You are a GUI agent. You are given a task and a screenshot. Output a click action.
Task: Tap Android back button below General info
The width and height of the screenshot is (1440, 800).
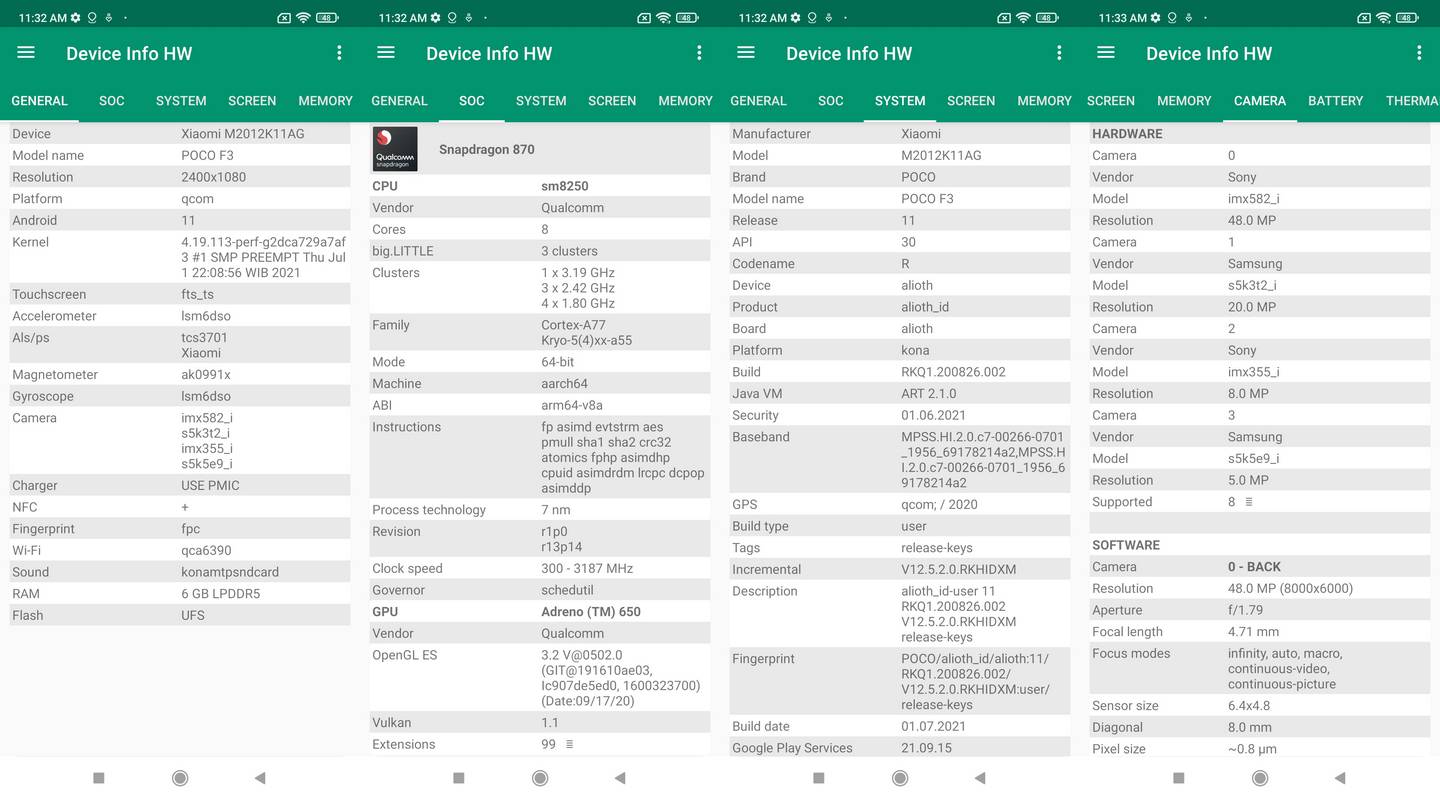(260, 778)
